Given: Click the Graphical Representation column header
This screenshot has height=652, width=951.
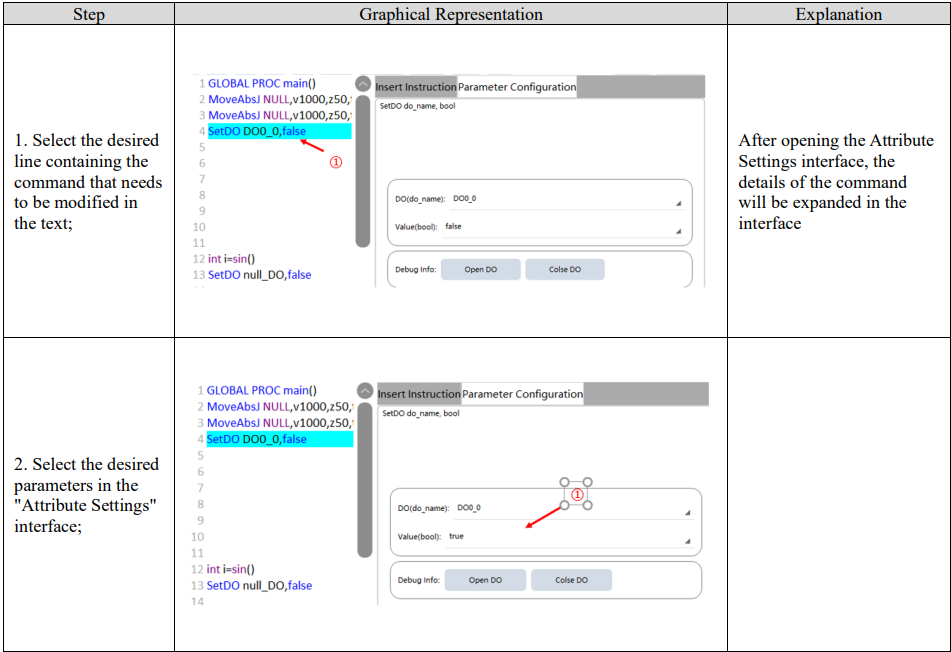Looking at the screenshot, I should pyautogui.click(x=451, y=14).
